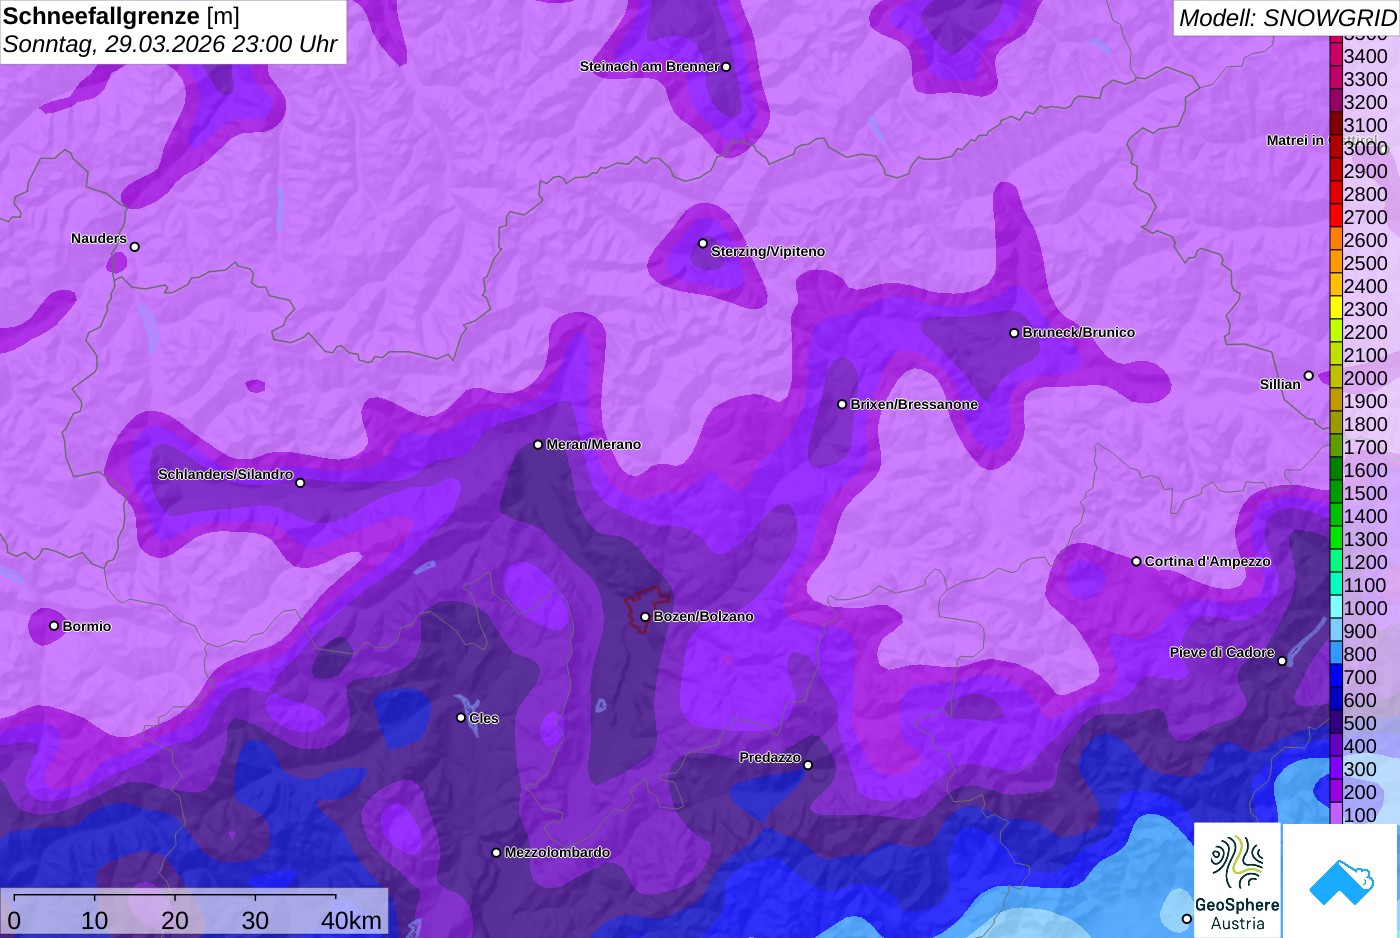Click the dark purple 500 m legend swatch
This screenshot has height=938, width=1400.
(1335, 723)
